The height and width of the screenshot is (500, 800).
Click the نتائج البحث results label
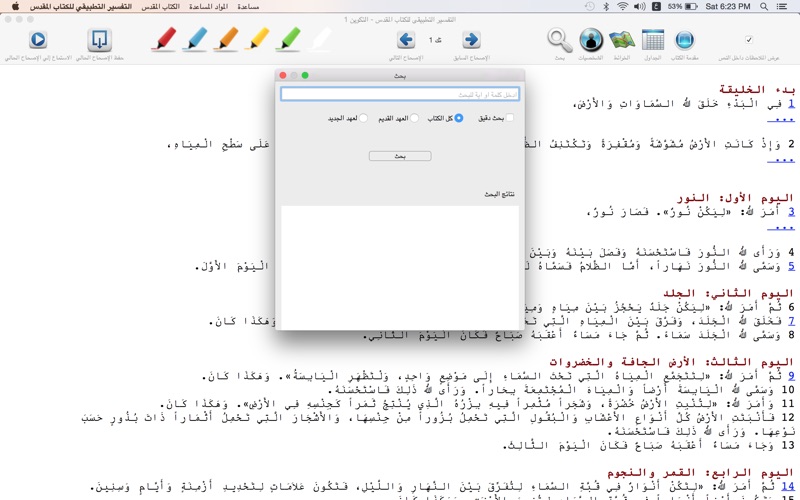tap(499, 194)
